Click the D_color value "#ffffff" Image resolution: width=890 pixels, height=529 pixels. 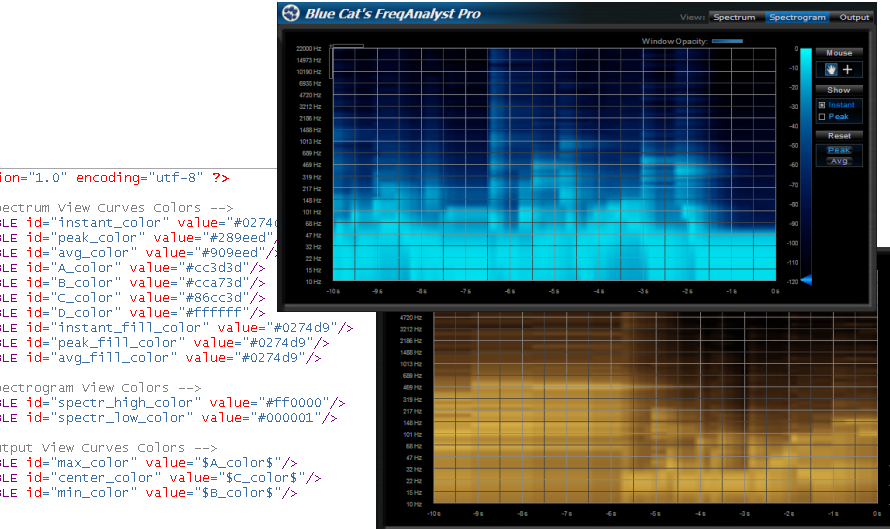(x=218, y=313)
